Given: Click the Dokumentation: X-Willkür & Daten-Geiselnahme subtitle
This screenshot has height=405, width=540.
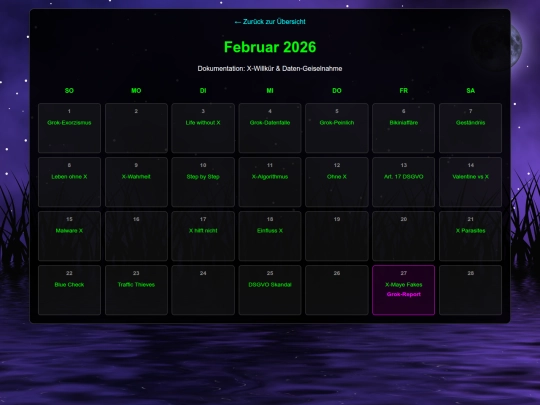Looking at the screenshot, I should pos(270,69).
